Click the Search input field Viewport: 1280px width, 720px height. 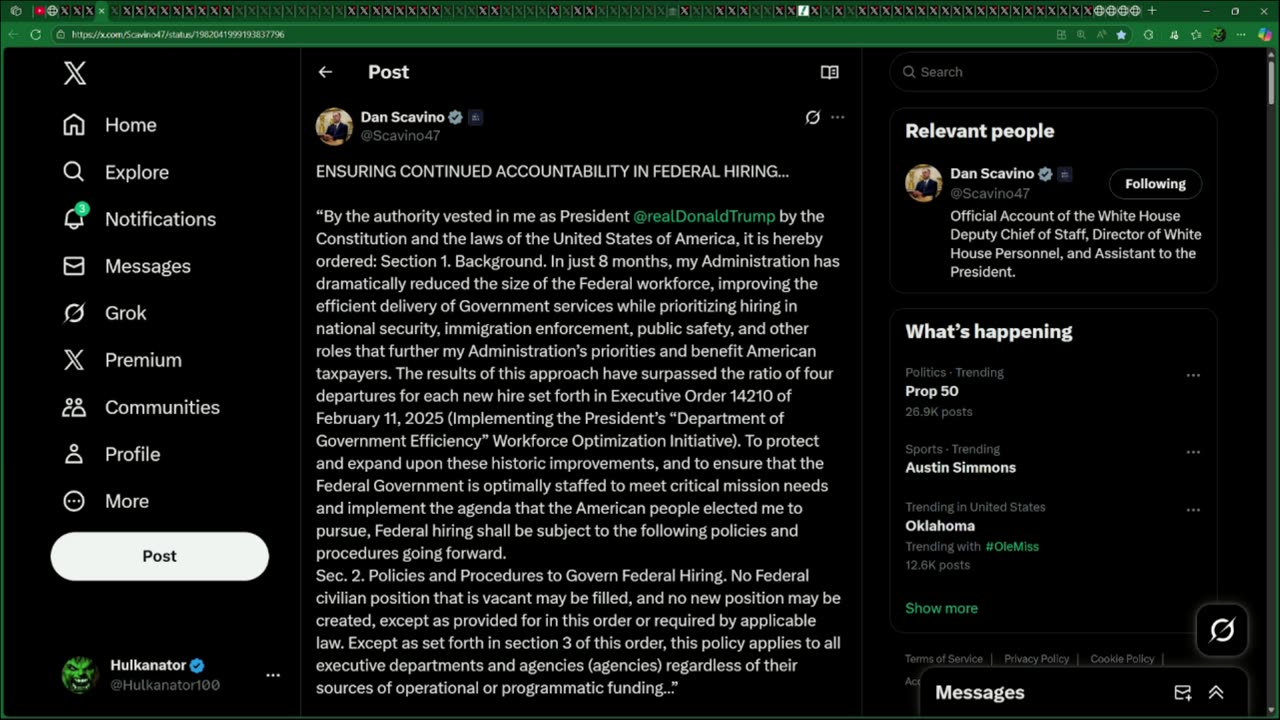(x=1053, y=72)
